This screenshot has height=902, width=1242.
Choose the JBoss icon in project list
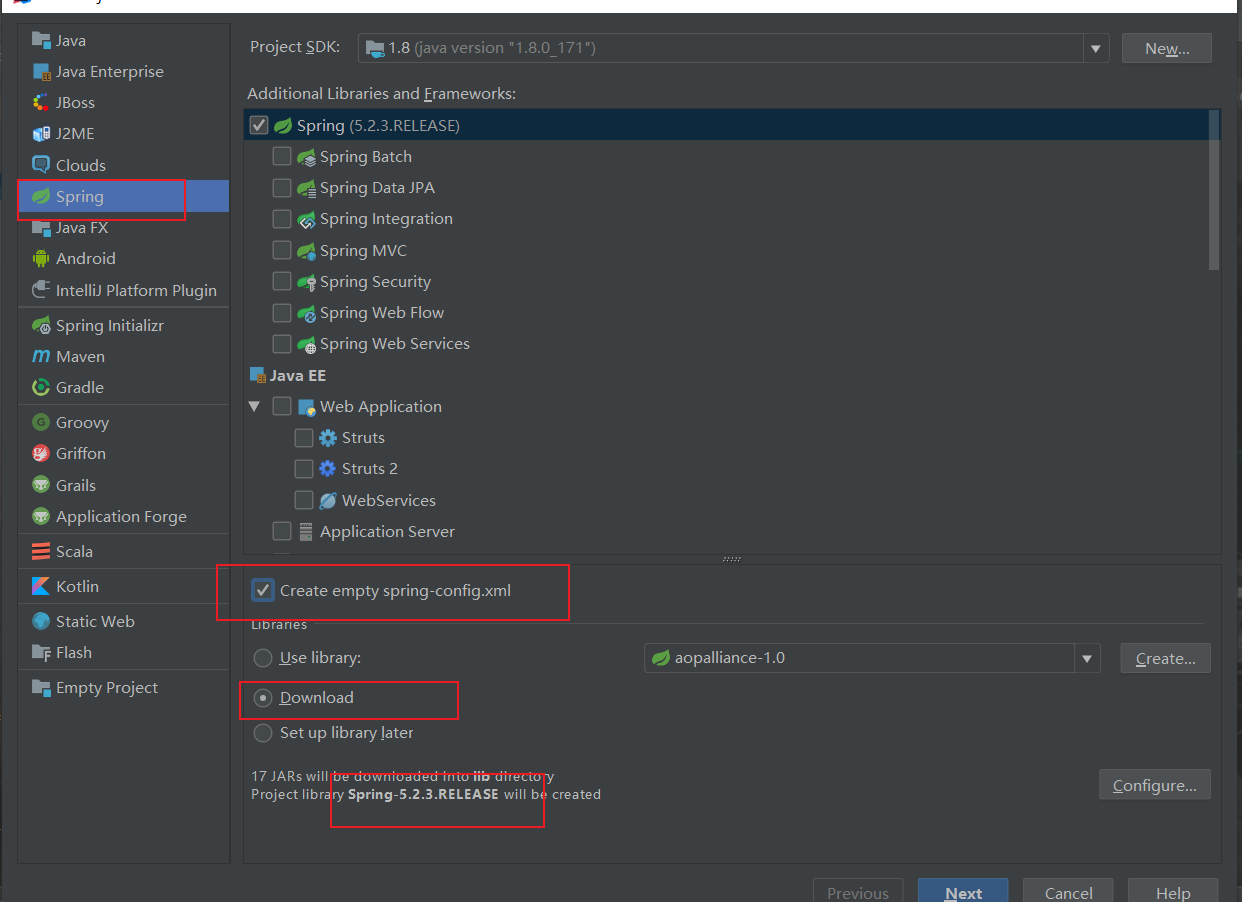pyautogui.click(x=41, y=102)
